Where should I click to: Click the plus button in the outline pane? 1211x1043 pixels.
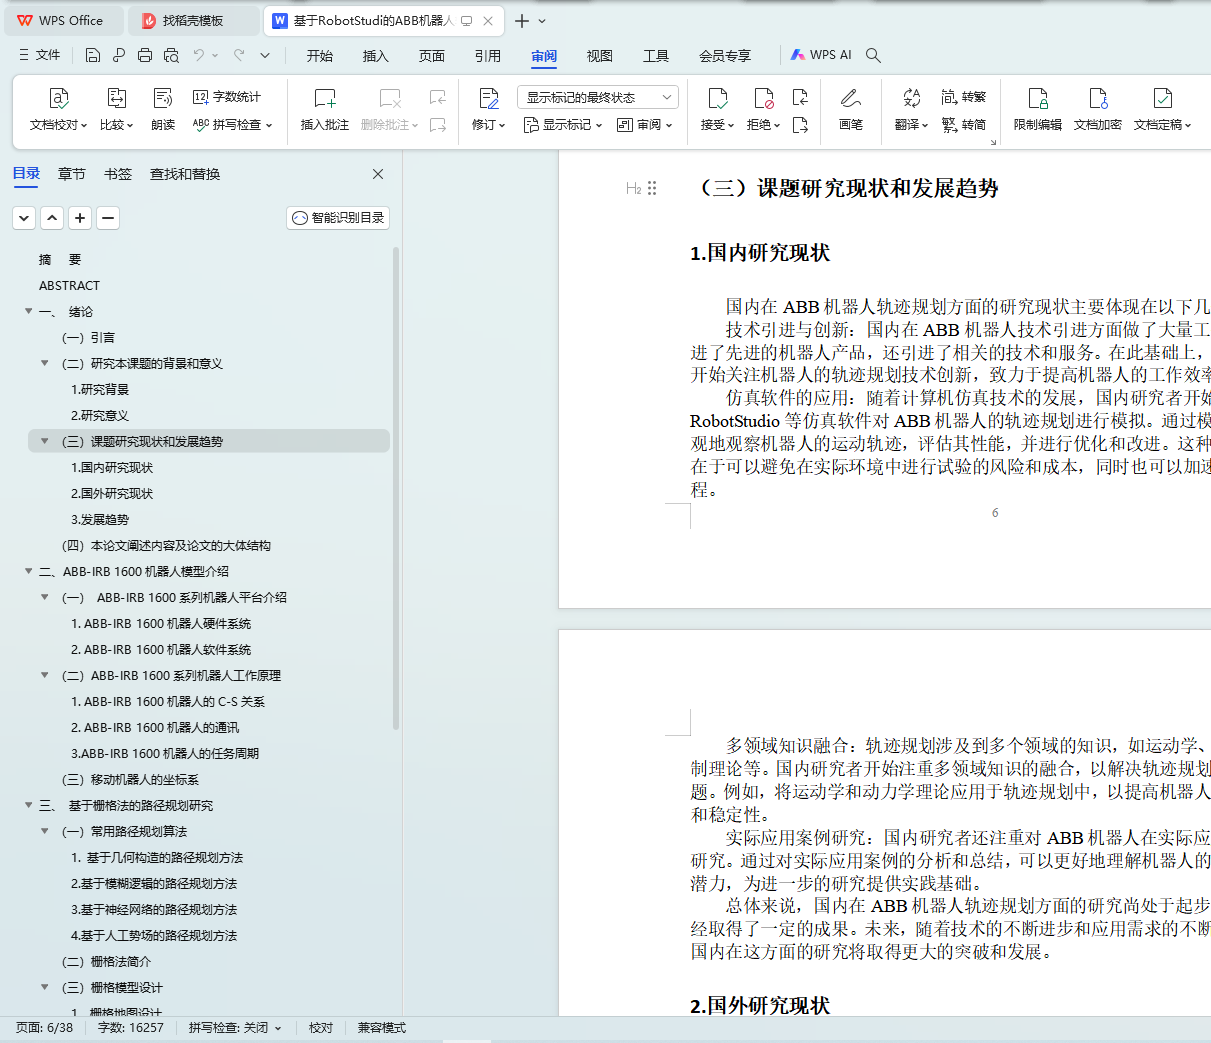[80, 218]
